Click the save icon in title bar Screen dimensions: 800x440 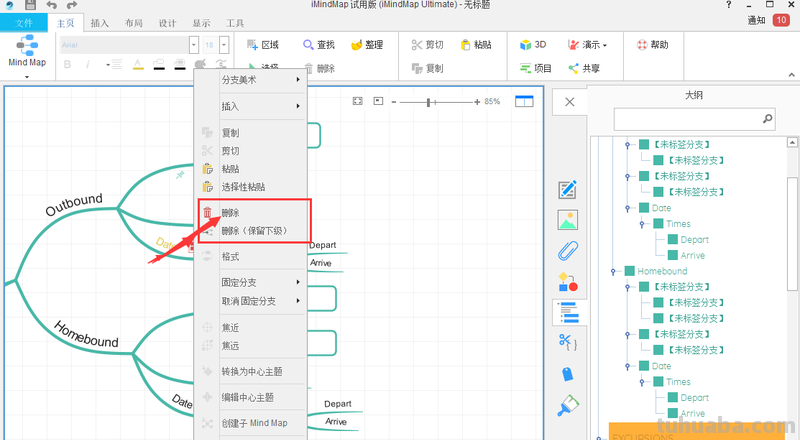30,5
